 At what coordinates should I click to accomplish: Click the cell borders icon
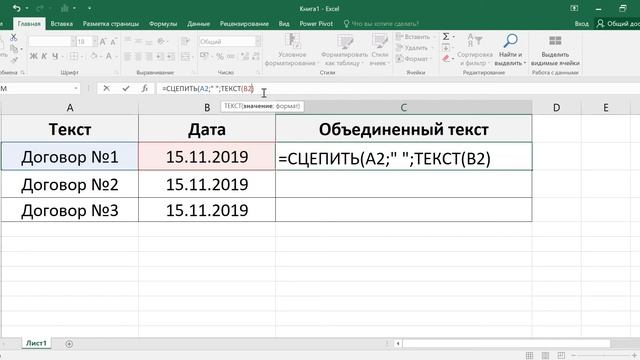pyautogui.click(x=73, y=56)
